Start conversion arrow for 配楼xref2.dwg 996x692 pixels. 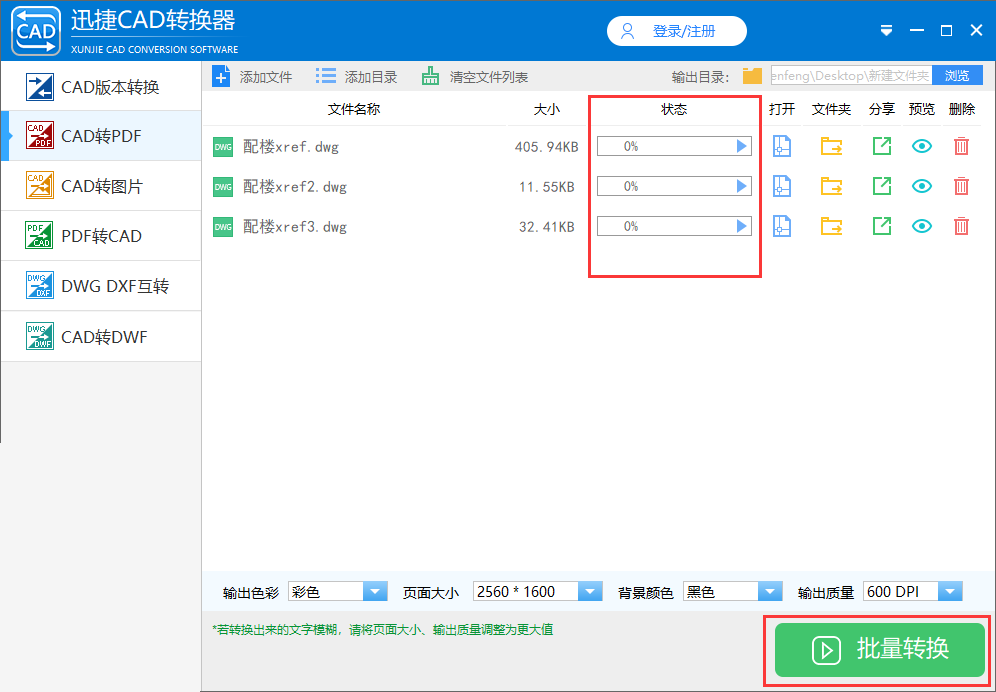pyautogui.click(x=741, y=186)
